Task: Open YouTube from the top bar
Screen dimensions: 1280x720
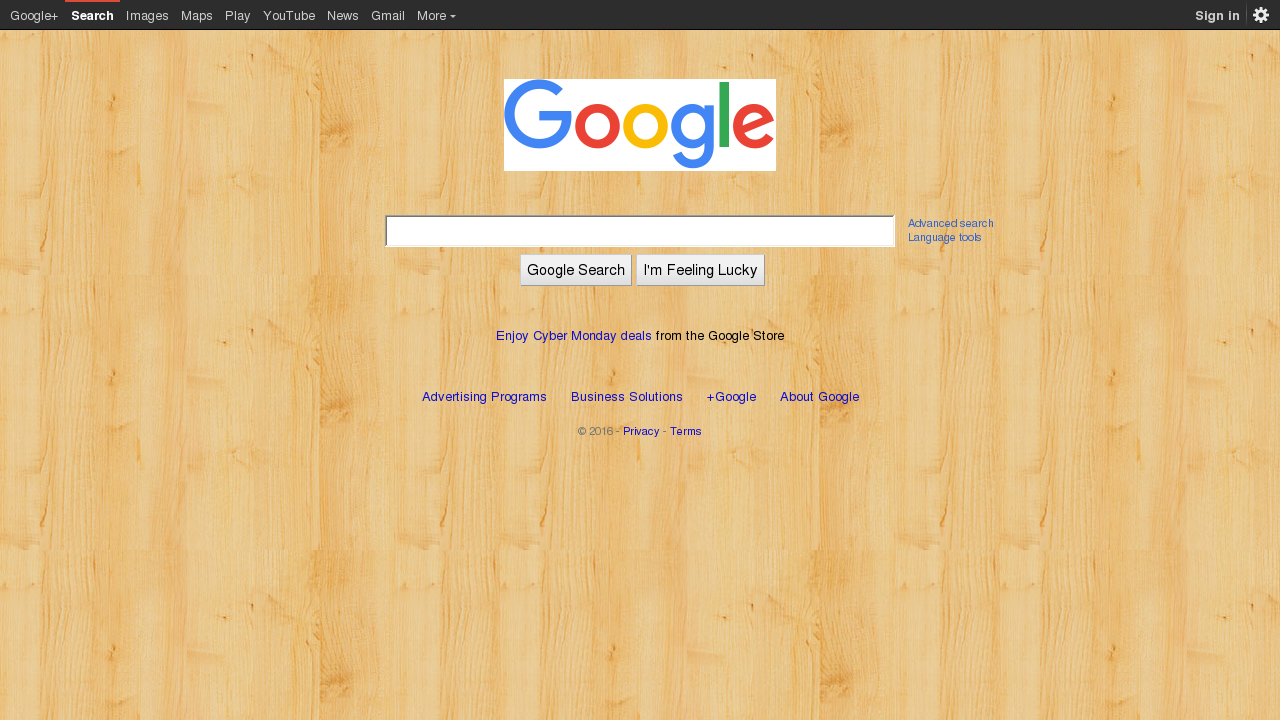Action: click(x=289, y=15)
